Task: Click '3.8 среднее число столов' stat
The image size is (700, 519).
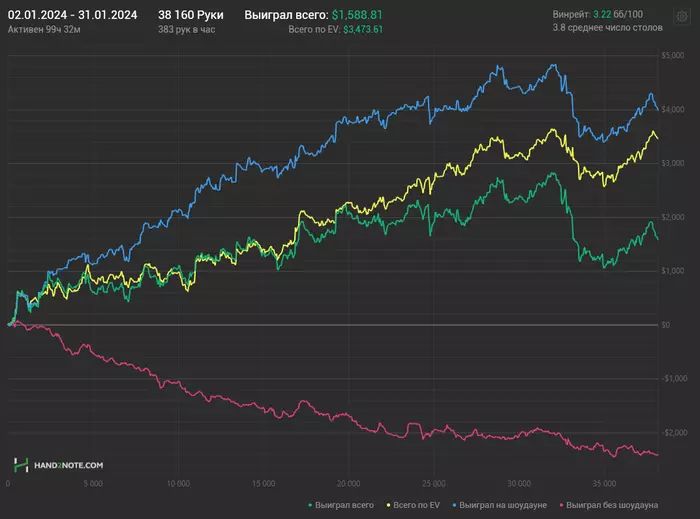Action: click(607, 28)
